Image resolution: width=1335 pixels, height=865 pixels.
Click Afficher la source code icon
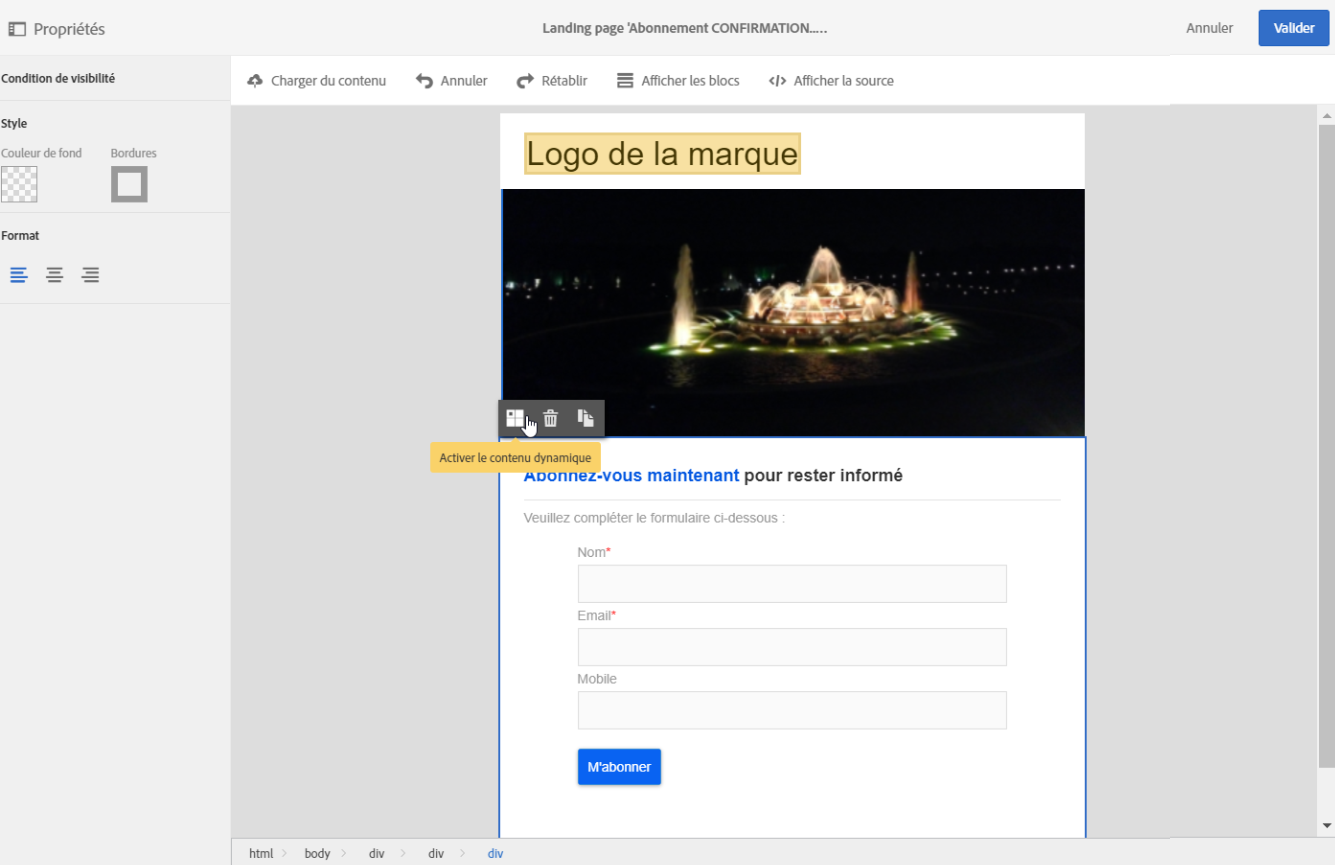[777, 81]
